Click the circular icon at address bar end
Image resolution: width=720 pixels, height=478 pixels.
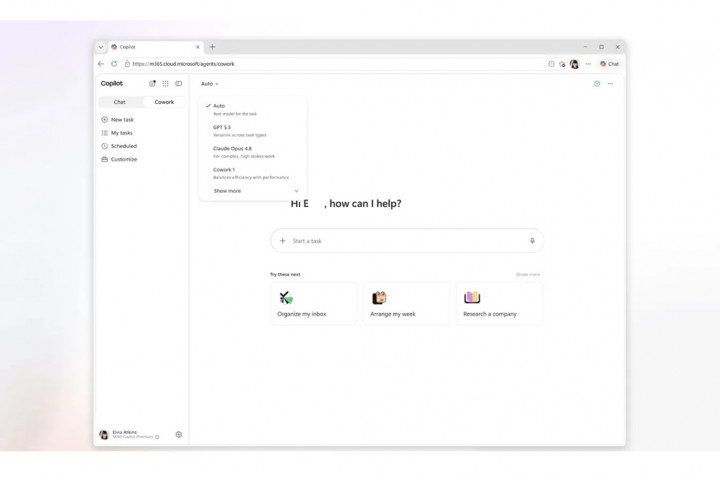click(x=551, y=64)
